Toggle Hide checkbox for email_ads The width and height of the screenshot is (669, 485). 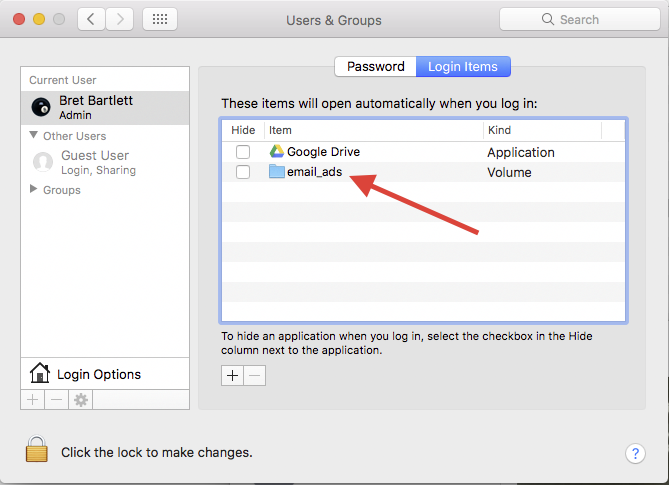tap(243, 172)
